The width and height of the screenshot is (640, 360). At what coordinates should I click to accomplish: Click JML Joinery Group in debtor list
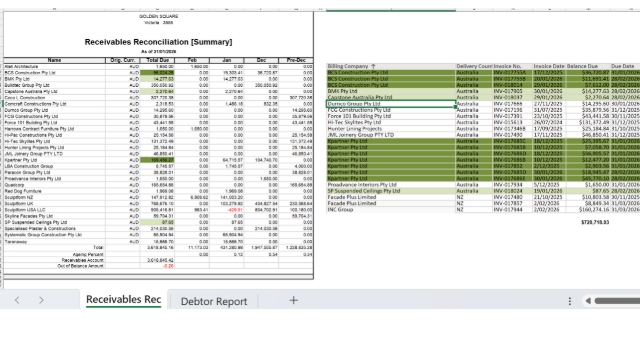click(x=391, y=135)
